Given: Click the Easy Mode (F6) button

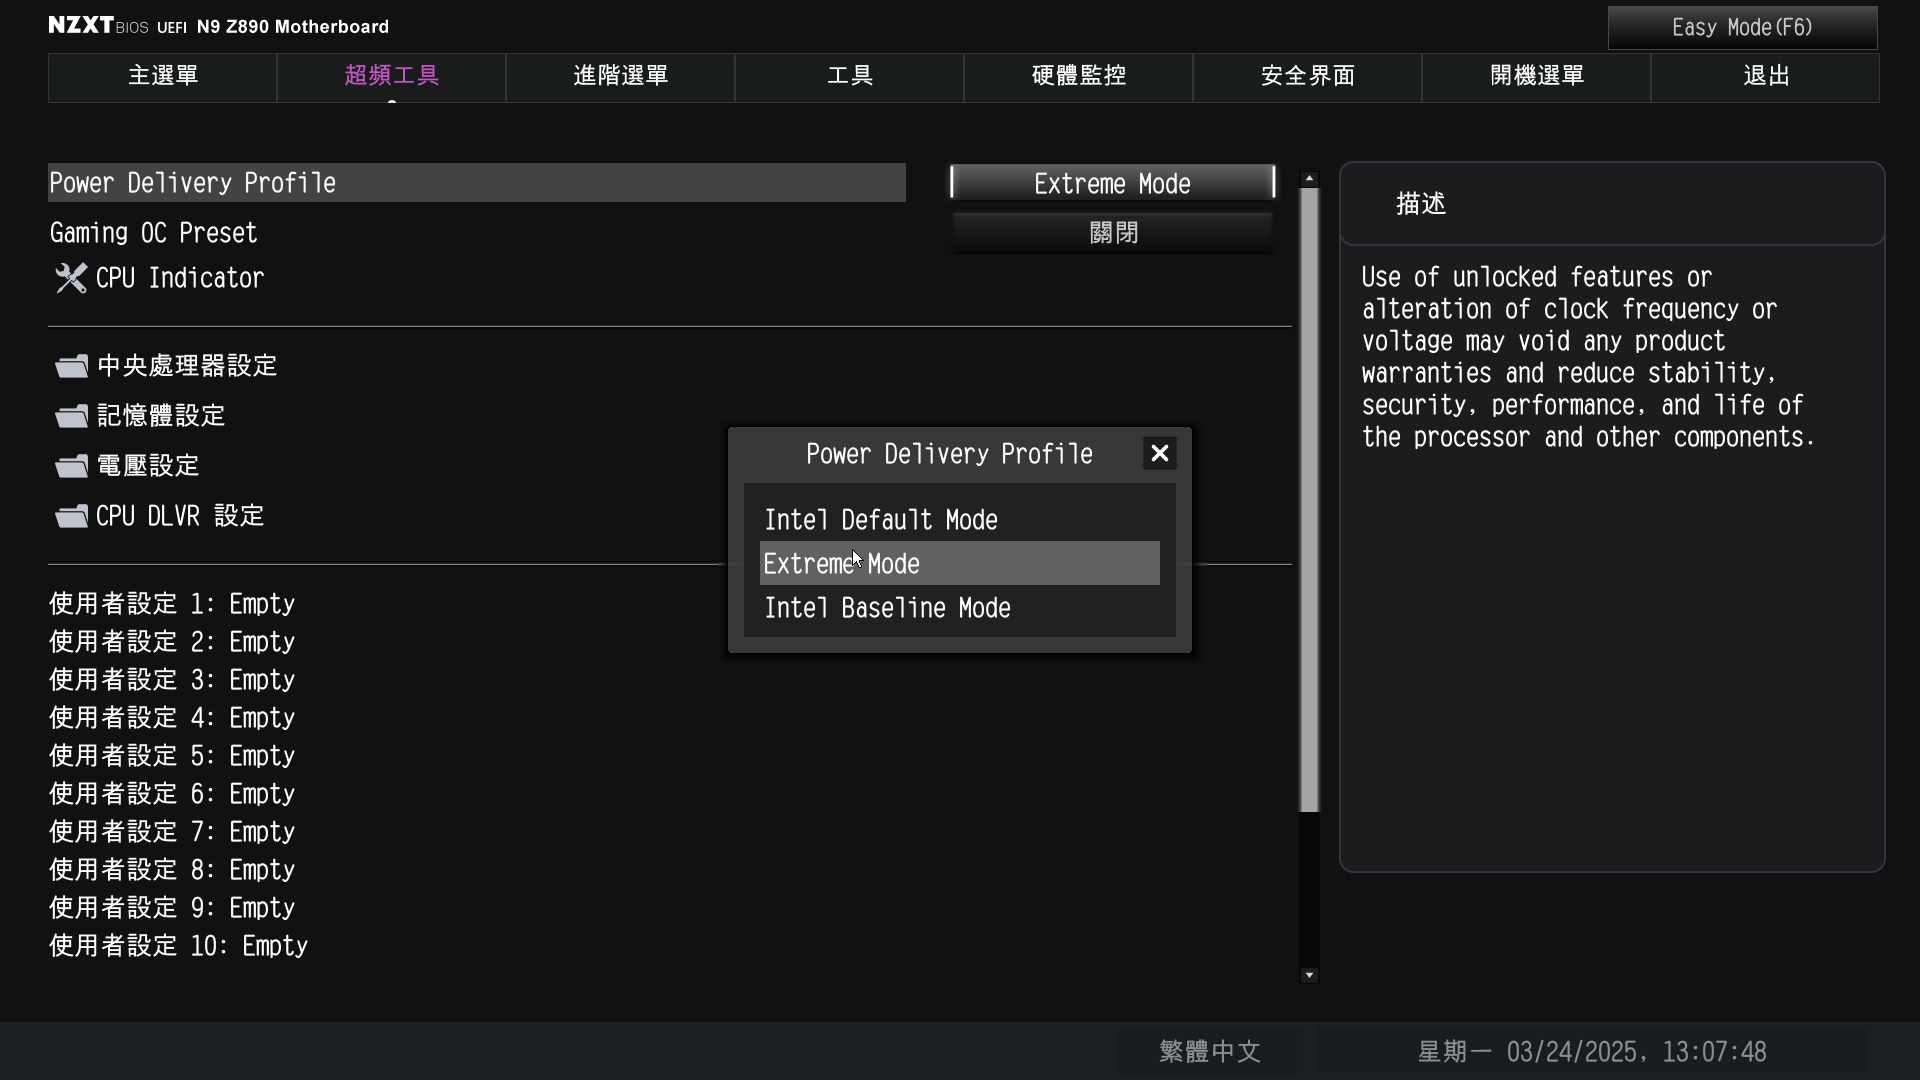Looking at the screenshot, I should [x=1742, y=28].
